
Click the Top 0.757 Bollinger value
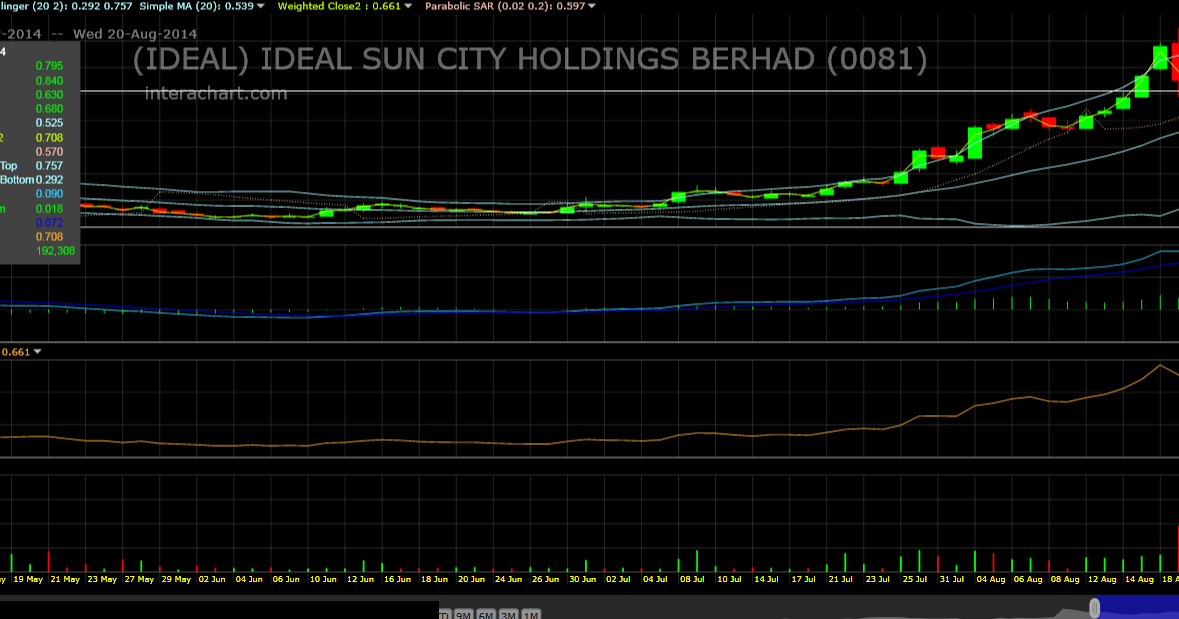(50, 165)
